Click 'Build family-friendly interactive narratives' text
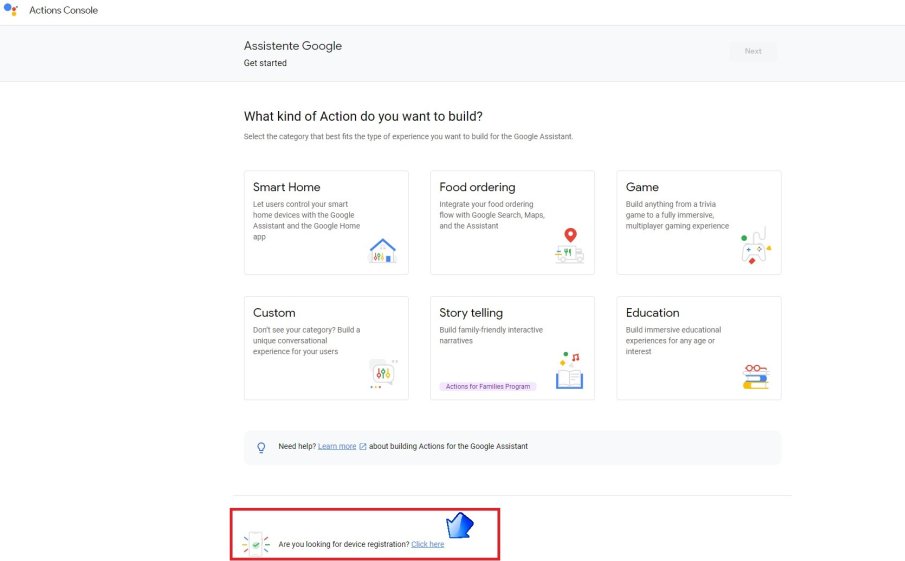 pos(491,335)
